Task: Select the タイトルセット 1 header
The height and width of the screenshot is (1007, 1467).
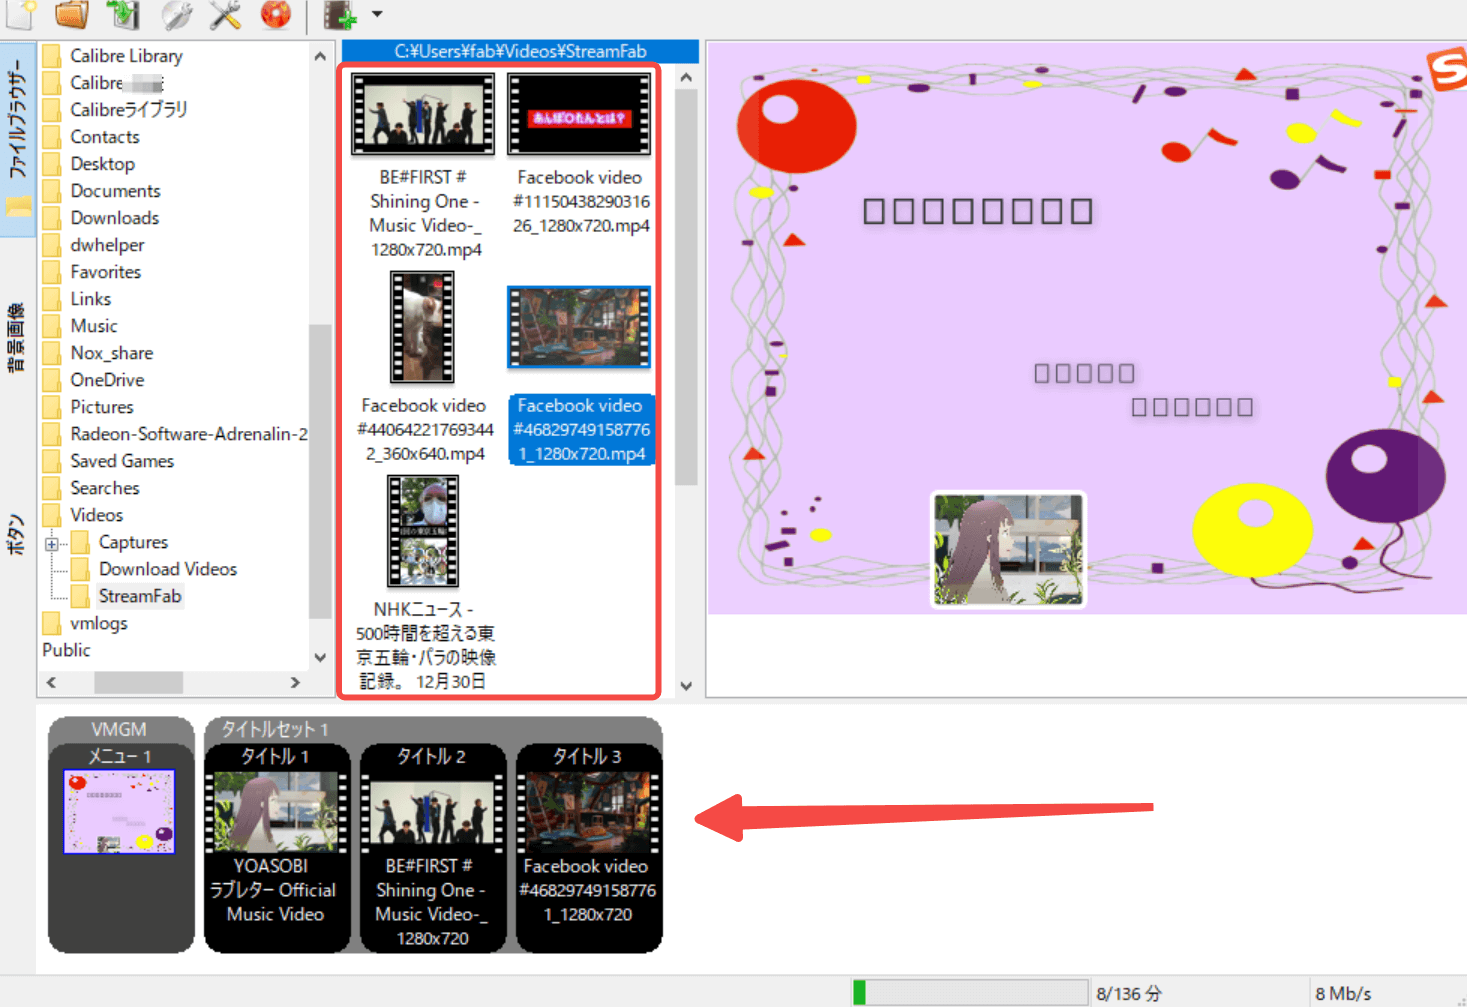Action: 275,729
